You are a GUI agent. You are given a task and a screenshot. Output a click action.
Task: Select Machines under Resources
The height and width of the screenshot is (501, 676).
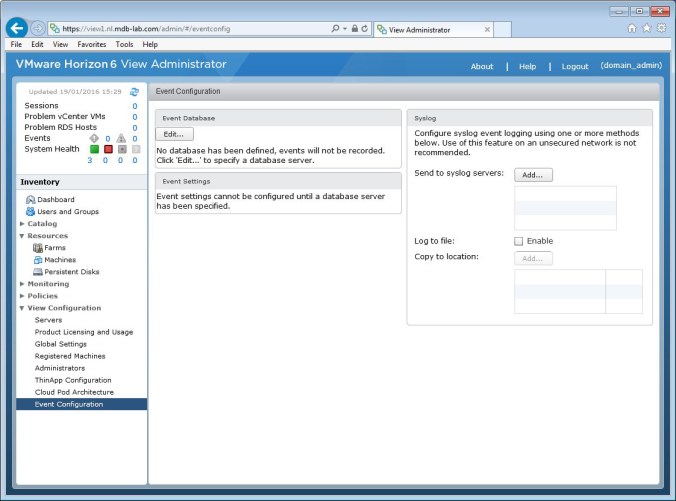coord(59,260)
